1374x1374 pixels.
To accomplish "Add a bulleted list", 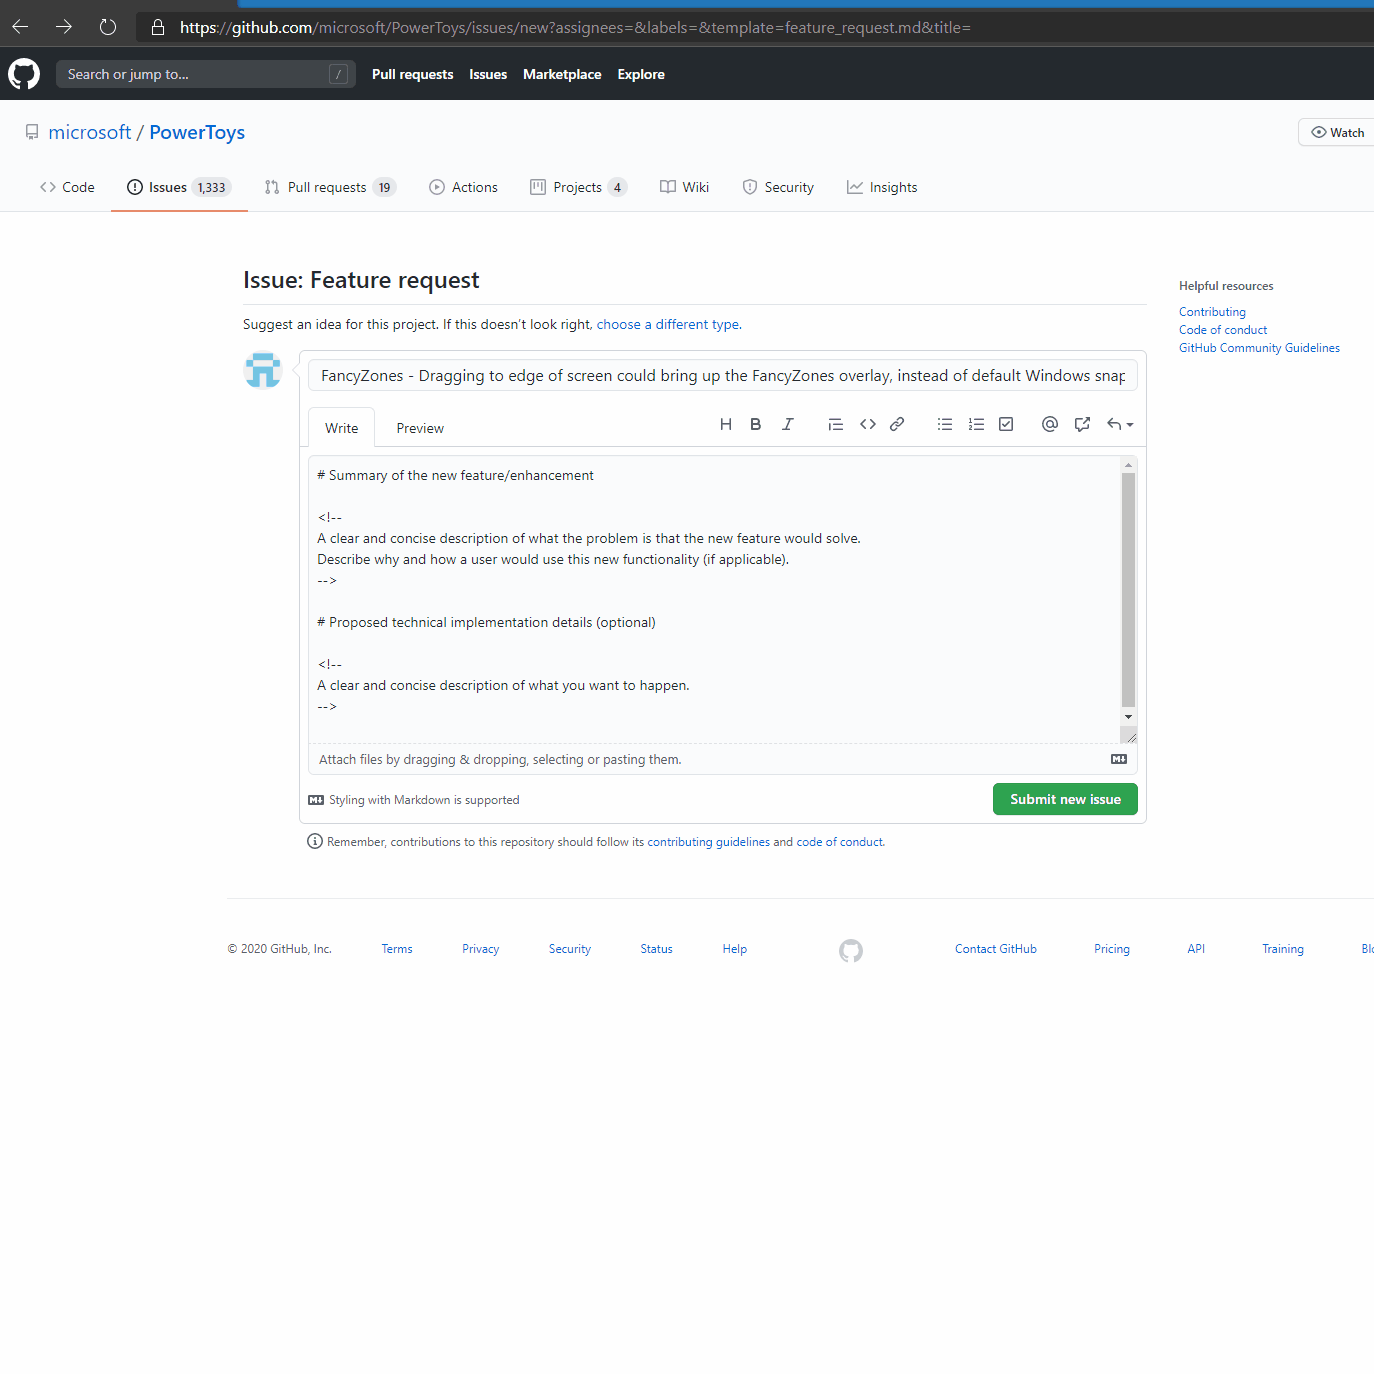I will [945, 424].
